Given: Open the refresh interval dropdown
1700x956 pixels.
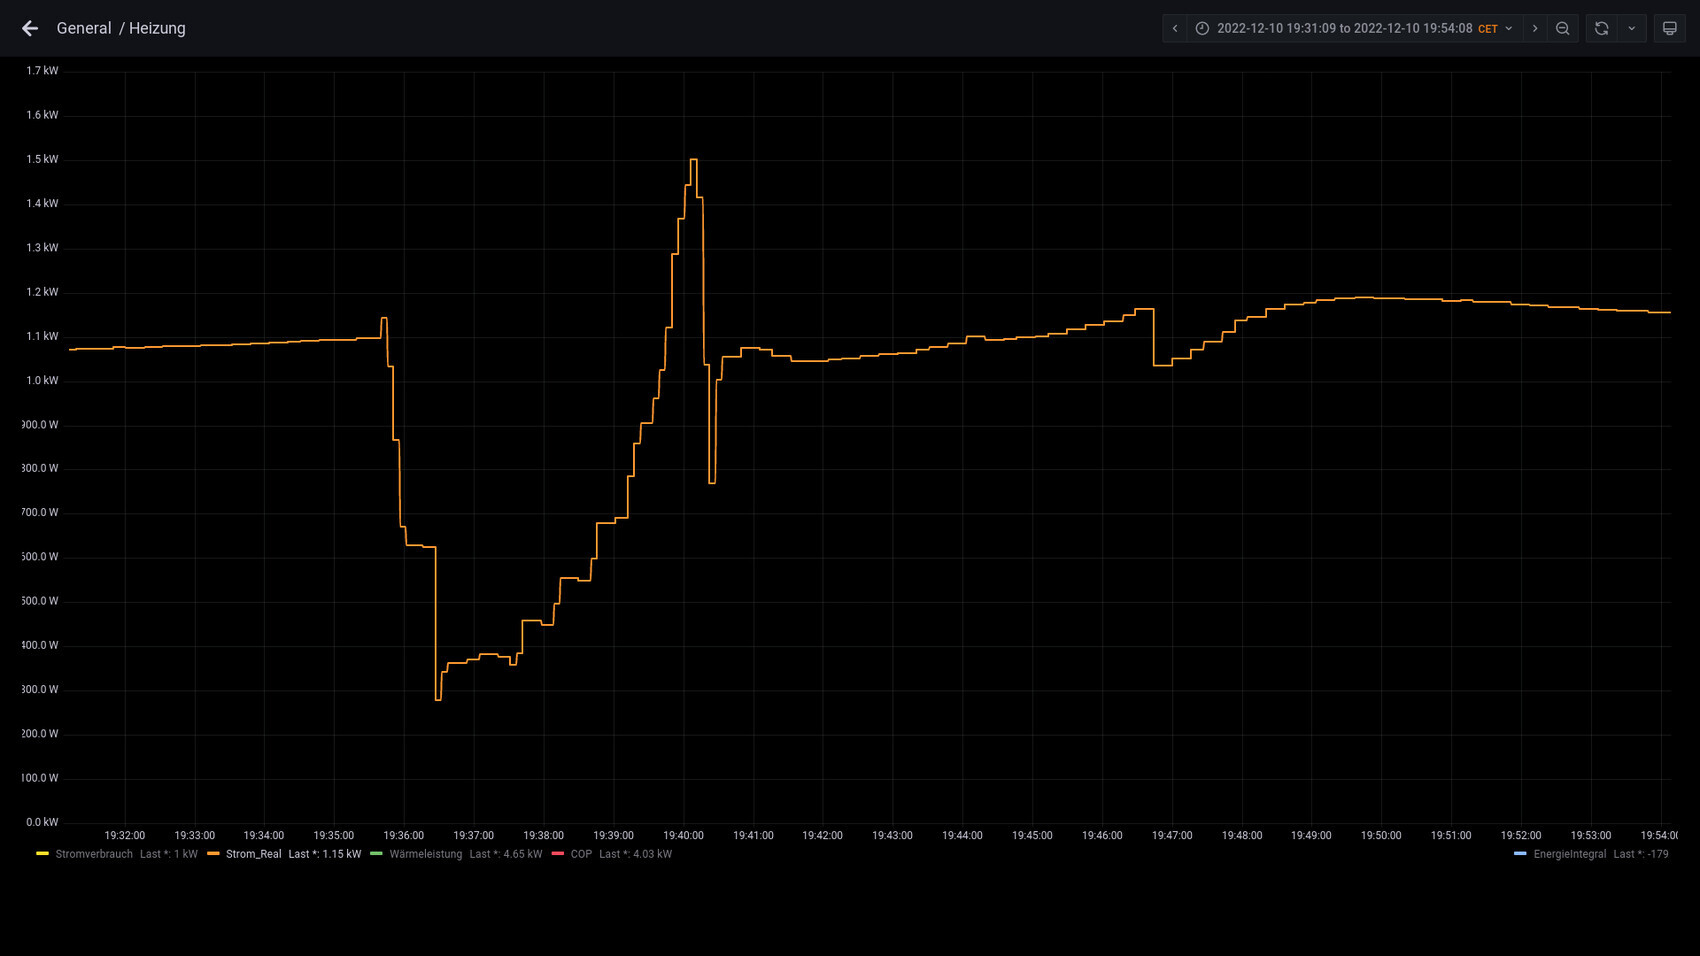Looking at the screenshot, I should click(1631, 28).
